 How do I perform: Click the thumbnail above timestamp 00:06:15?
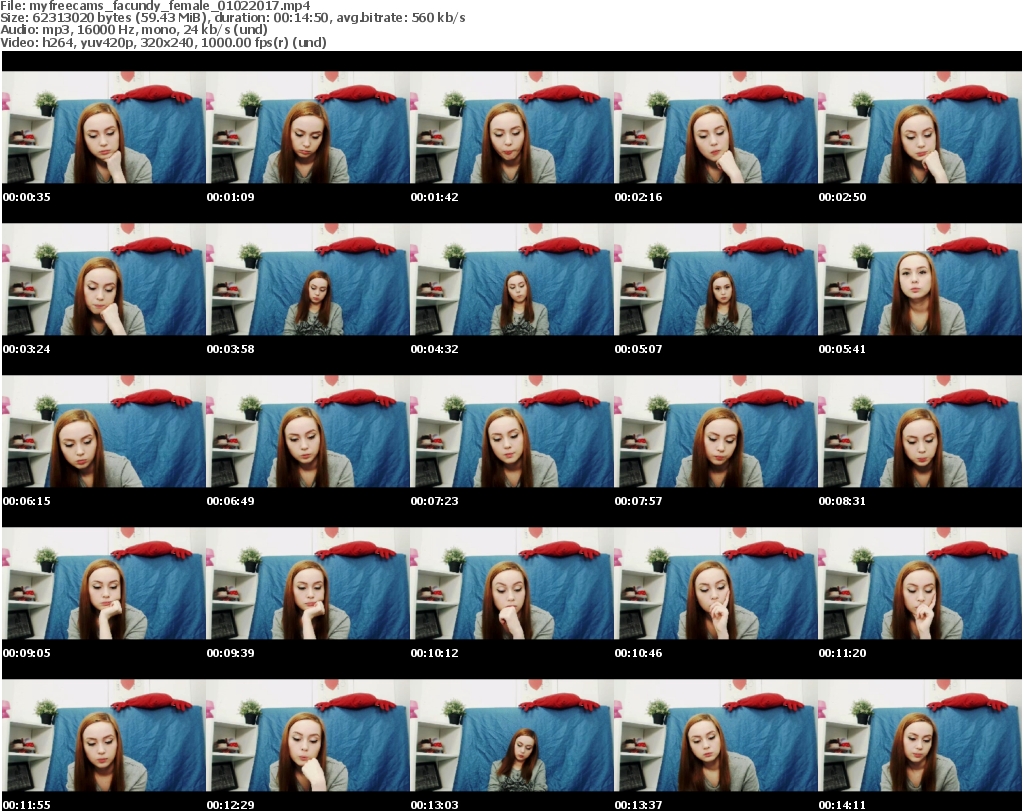coord(104,432)
